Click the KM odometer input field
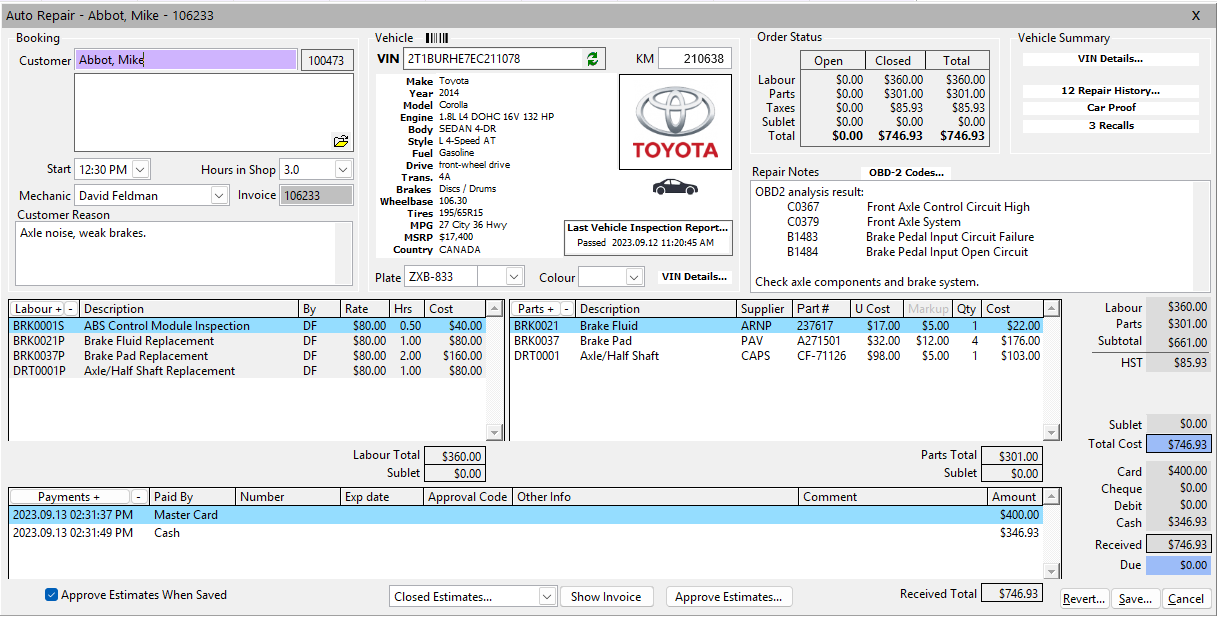Image resolution: width=1218 pixels, height=617 pixels. 694,59
